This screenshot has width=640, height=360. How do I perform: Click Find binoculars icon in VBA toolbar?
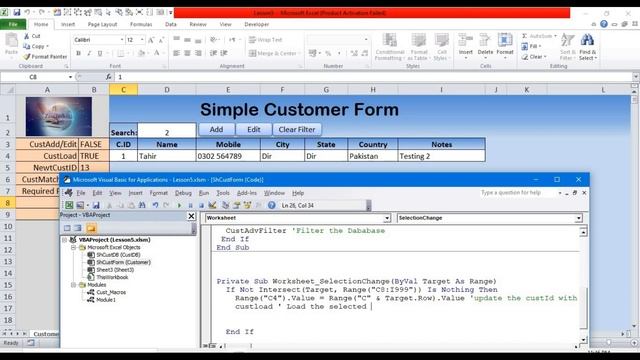point(142,205)
